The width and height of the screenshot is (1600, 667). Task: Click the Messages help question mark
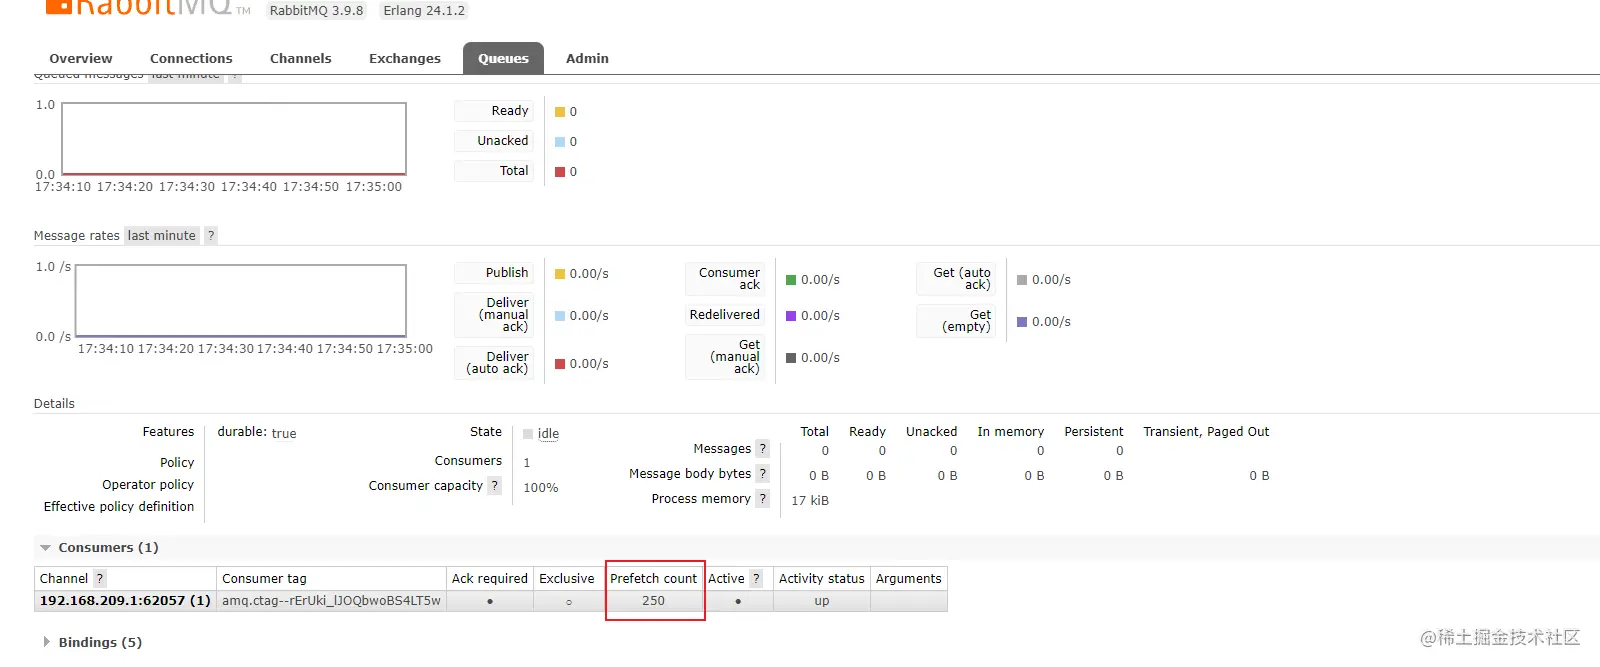pyautogui.click(x=762, y=448)
